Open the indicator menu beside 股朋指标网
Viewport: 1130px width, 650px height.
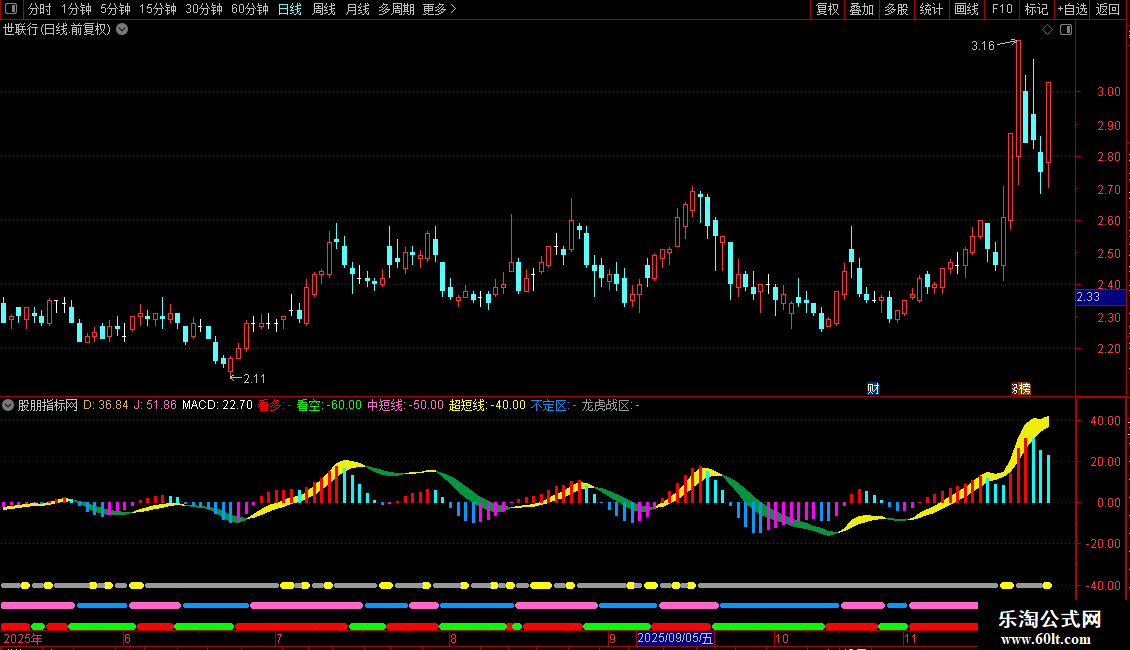[8, 405]
